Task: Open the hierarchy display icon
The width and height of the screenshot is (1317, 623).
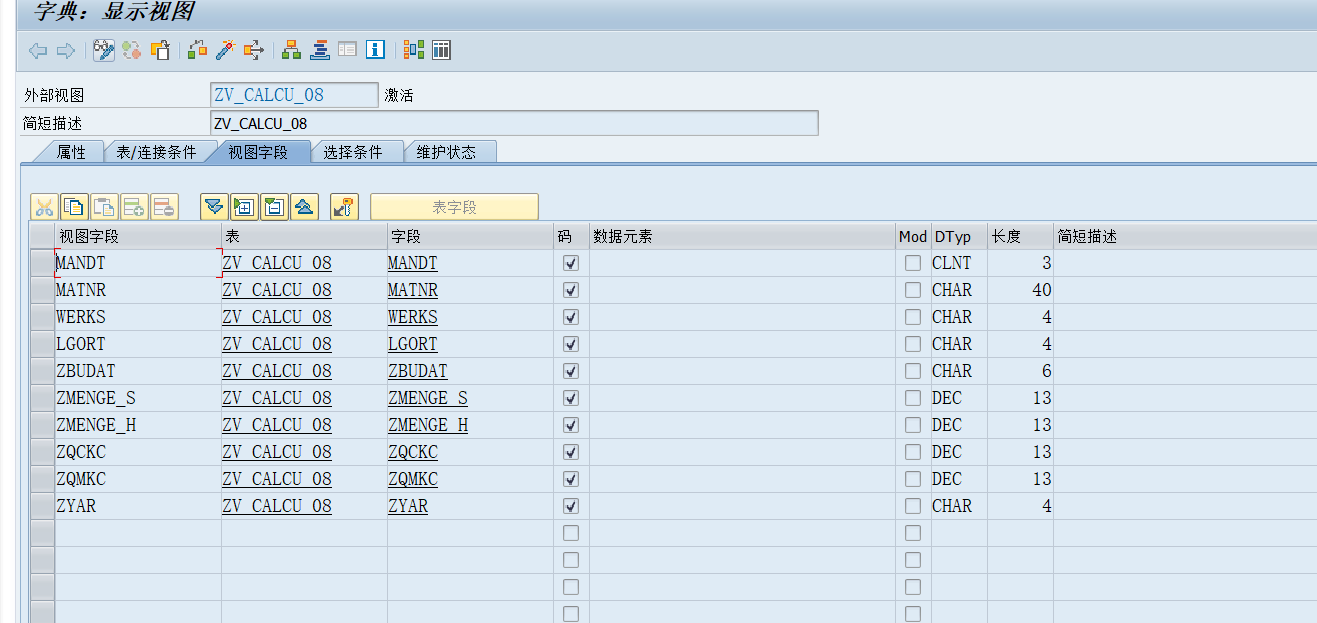Action: 291,49
